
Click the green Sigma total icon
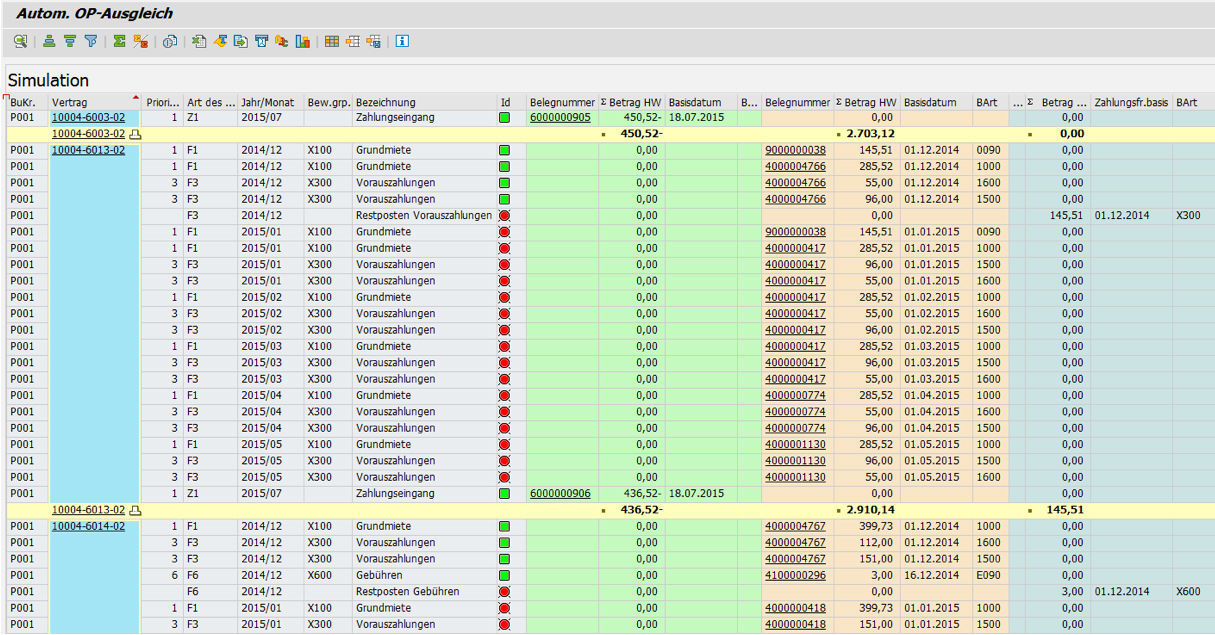click(x=119, y=42)
